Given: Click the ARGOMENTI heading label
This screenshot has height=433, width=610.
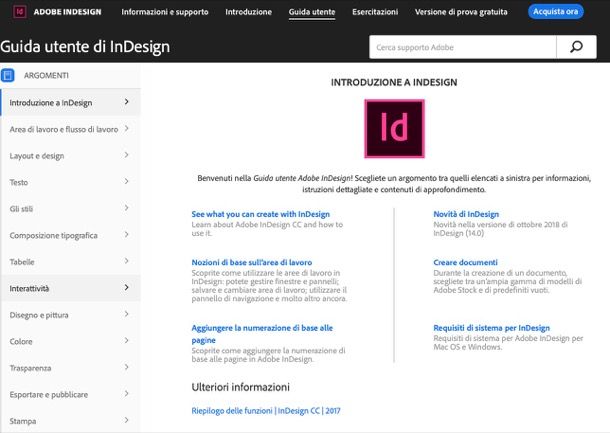Looking at the screenshot, I should [x=46, y=75].
